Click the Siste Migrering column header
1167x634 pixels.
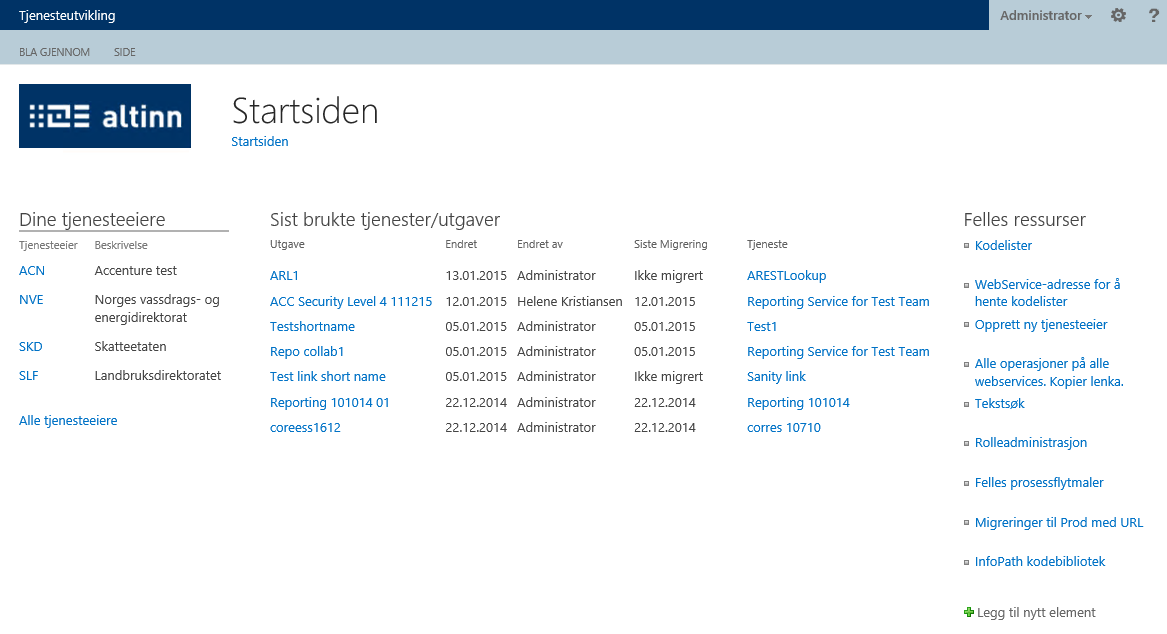[671, 244]
